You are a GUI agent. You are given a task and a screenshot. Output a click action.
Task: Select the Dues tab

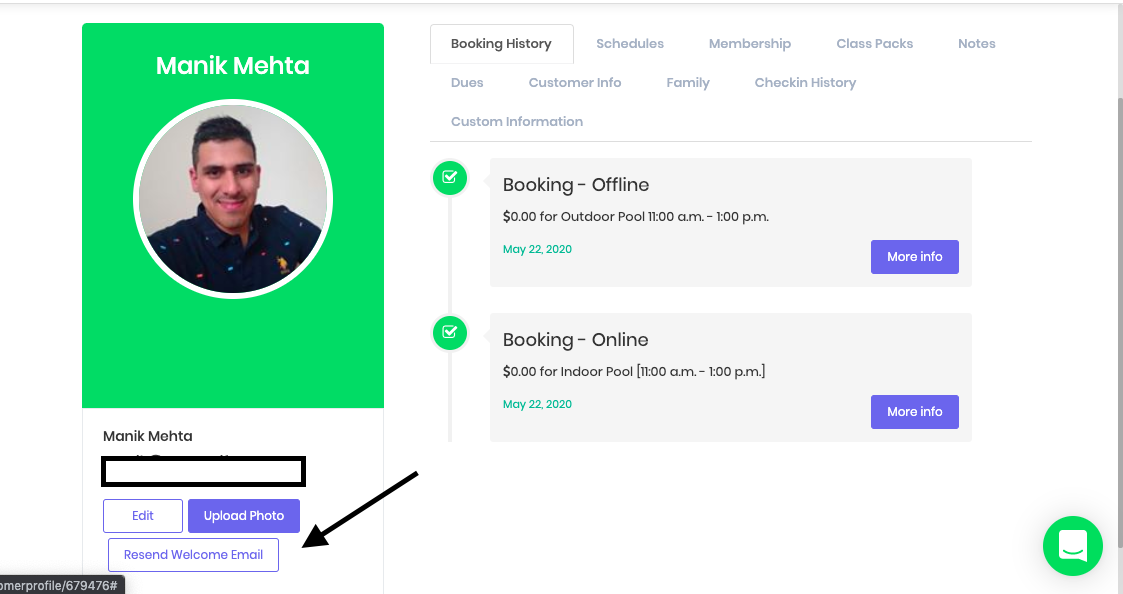coord(467,83)
